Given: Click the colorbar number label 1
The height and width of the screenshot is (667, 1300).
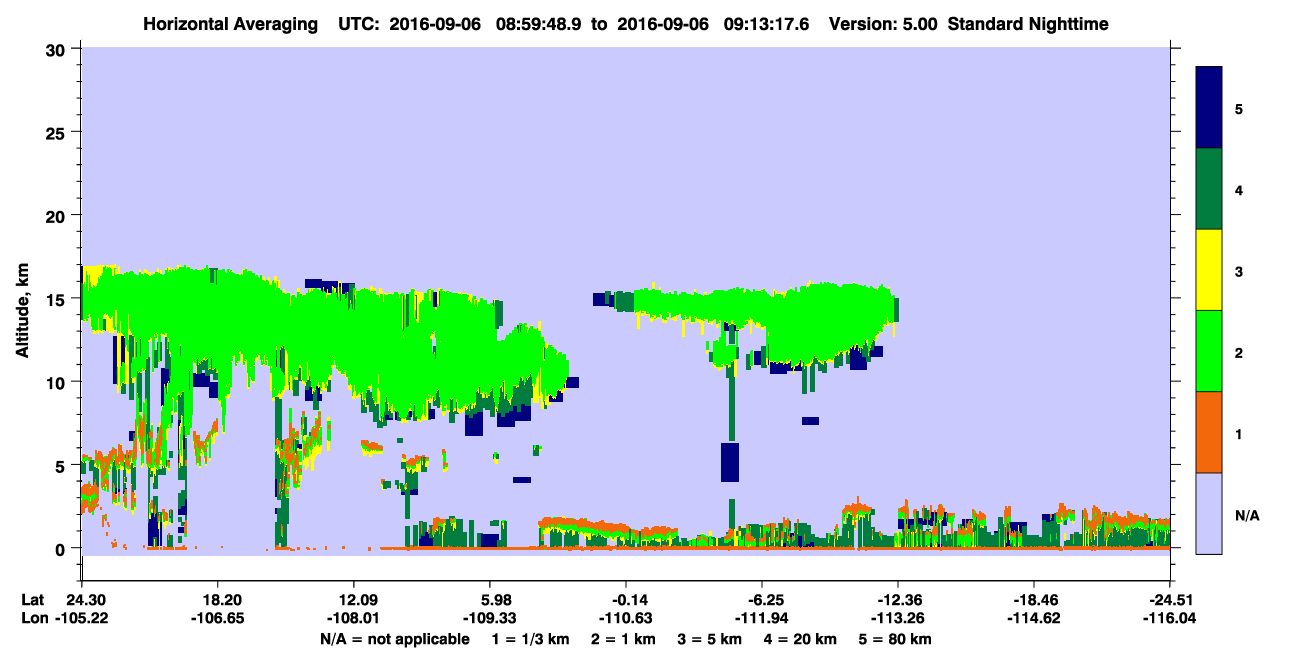Looking at the screenshot, I should coord(1239,433).
